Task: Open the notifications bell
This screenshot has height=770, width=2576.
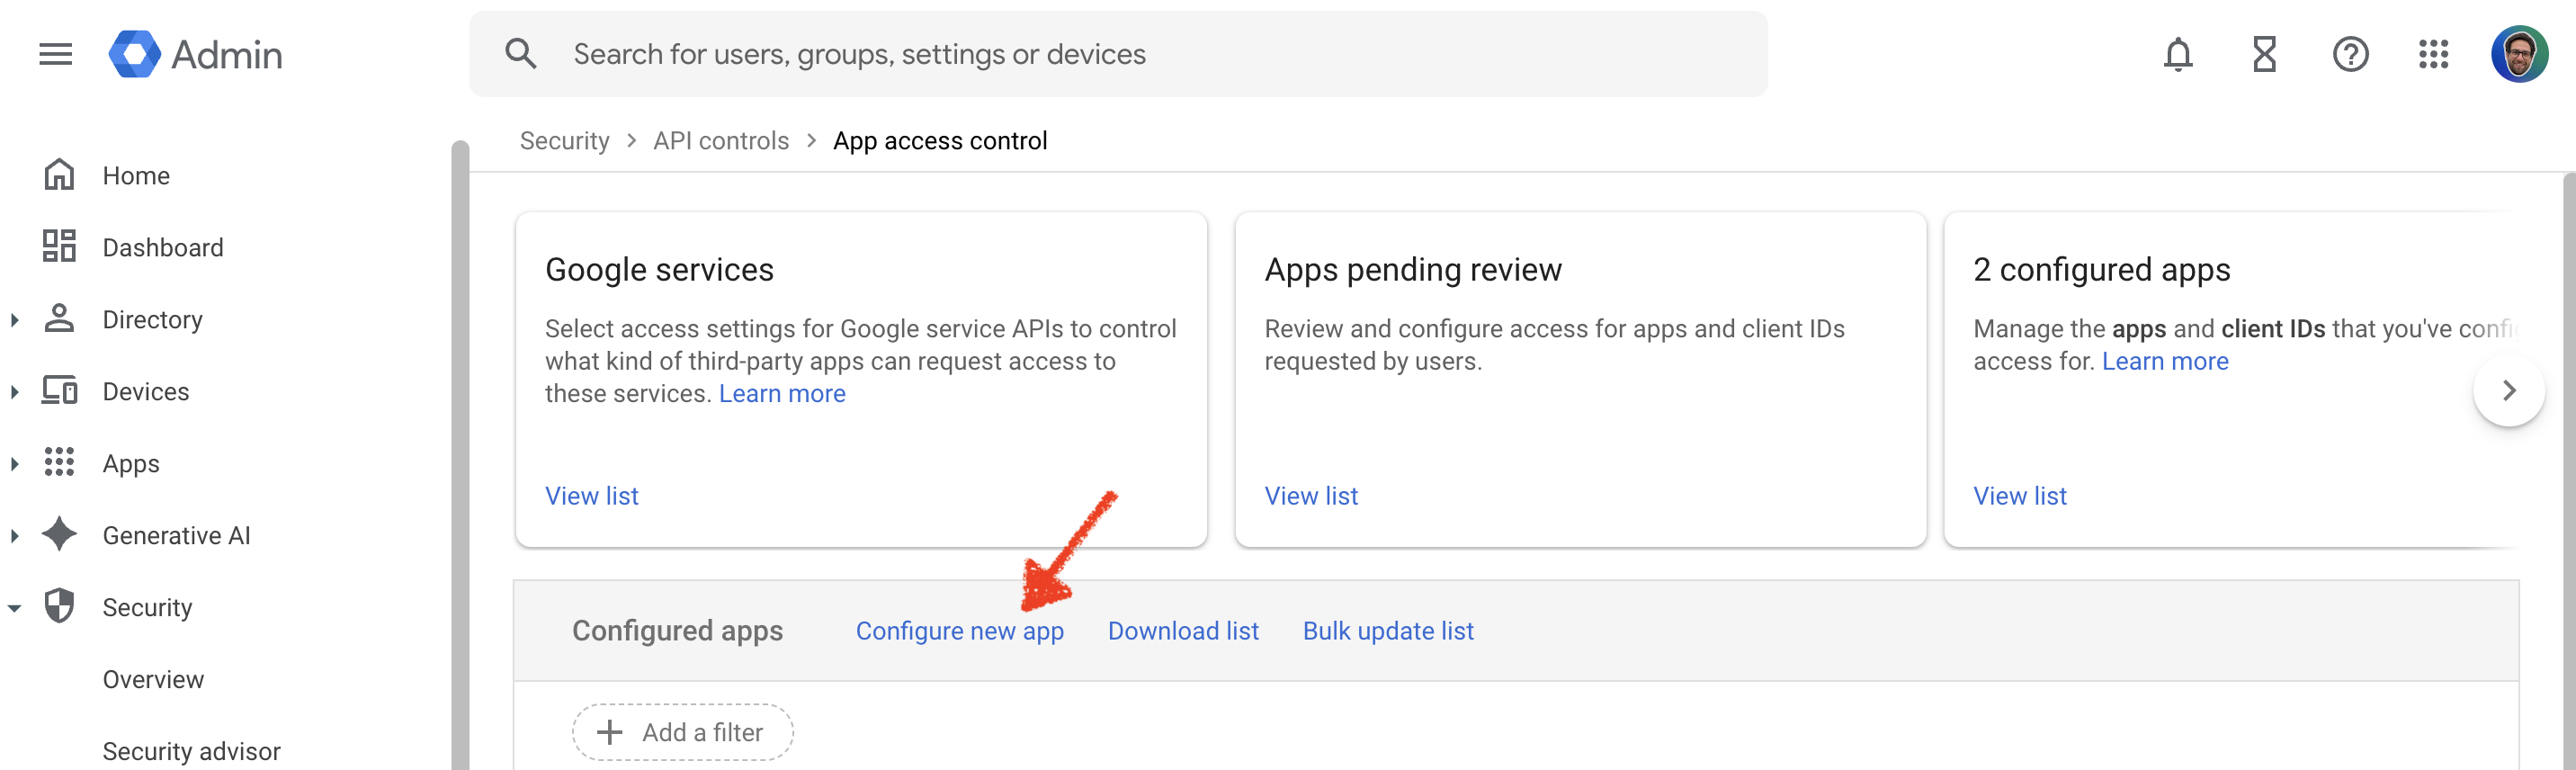Action: [x=2177, y=54]
